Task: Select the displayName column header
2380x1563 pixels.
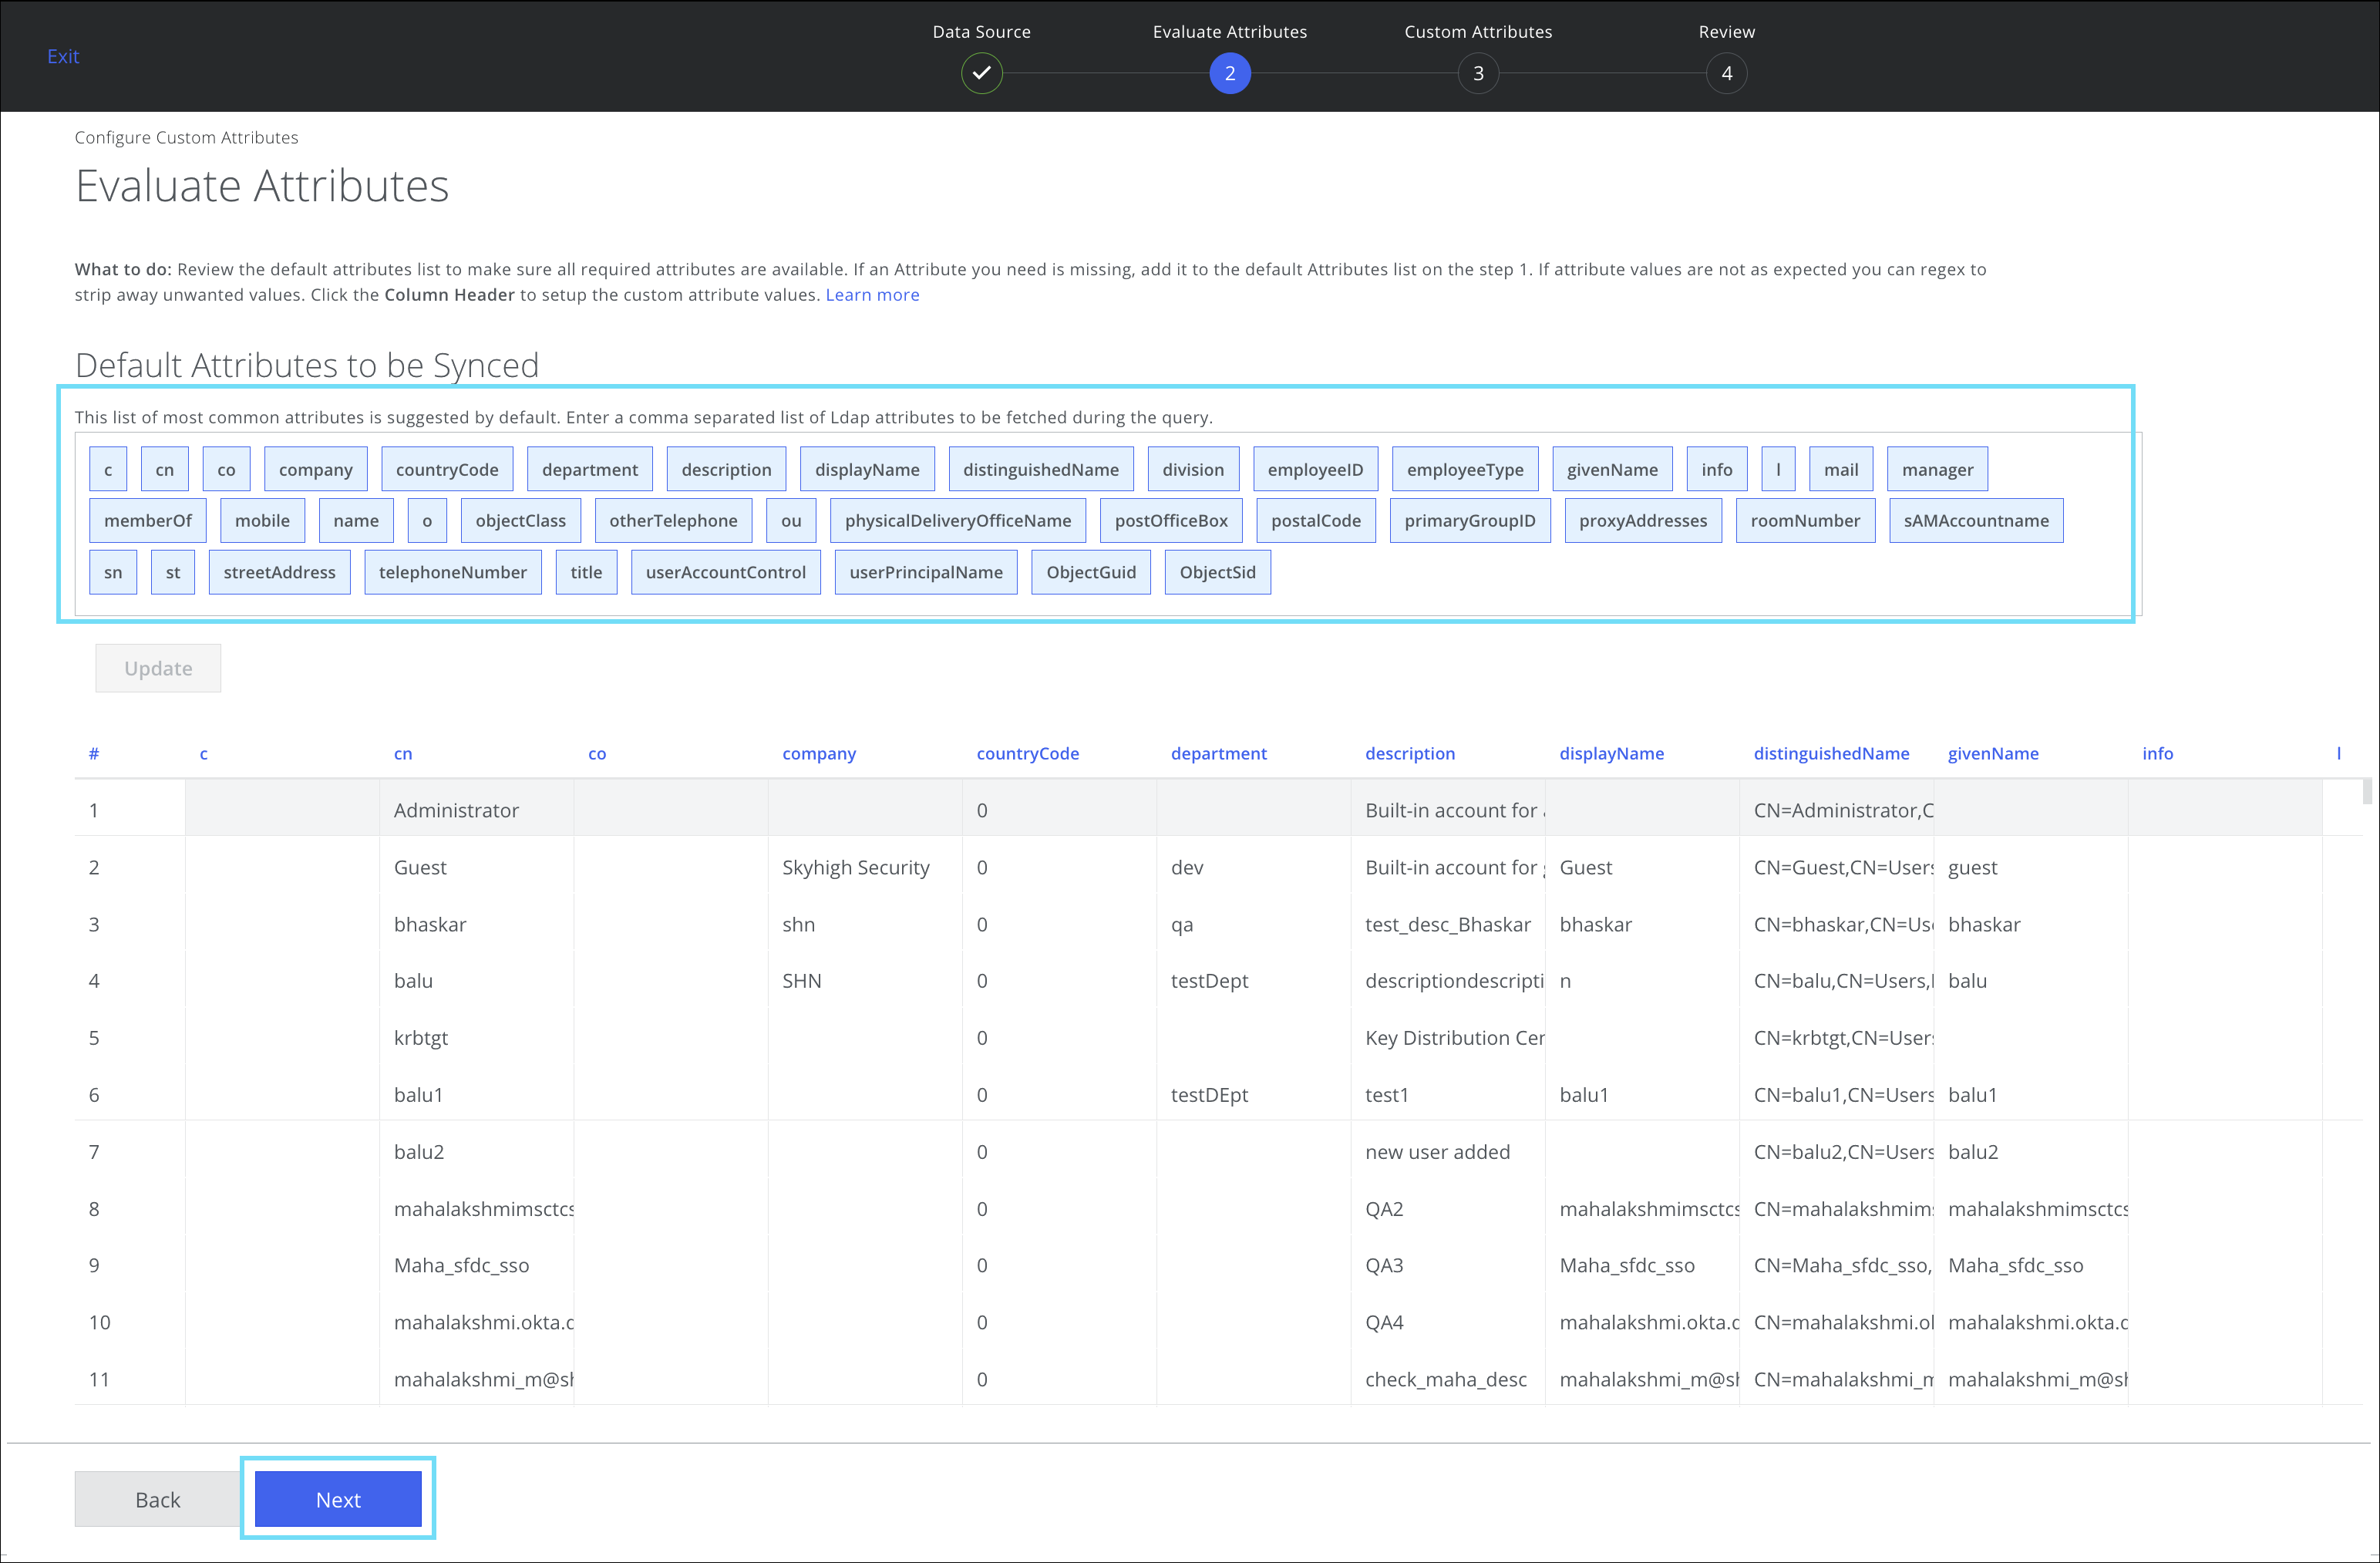Action: [1611, 754]
